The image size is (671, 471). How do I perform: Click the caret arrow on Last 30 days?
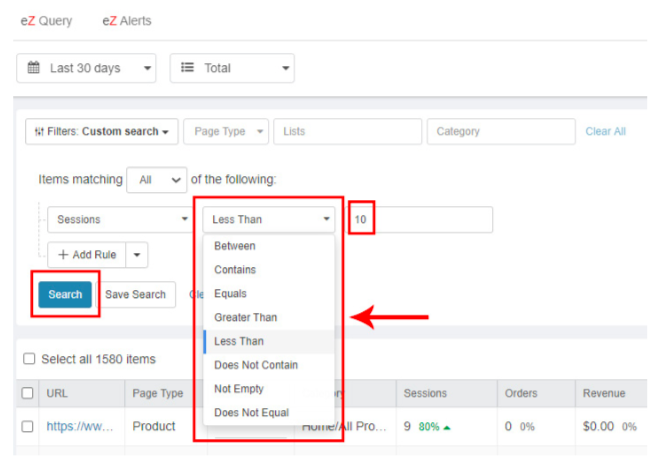pos(147,68)
